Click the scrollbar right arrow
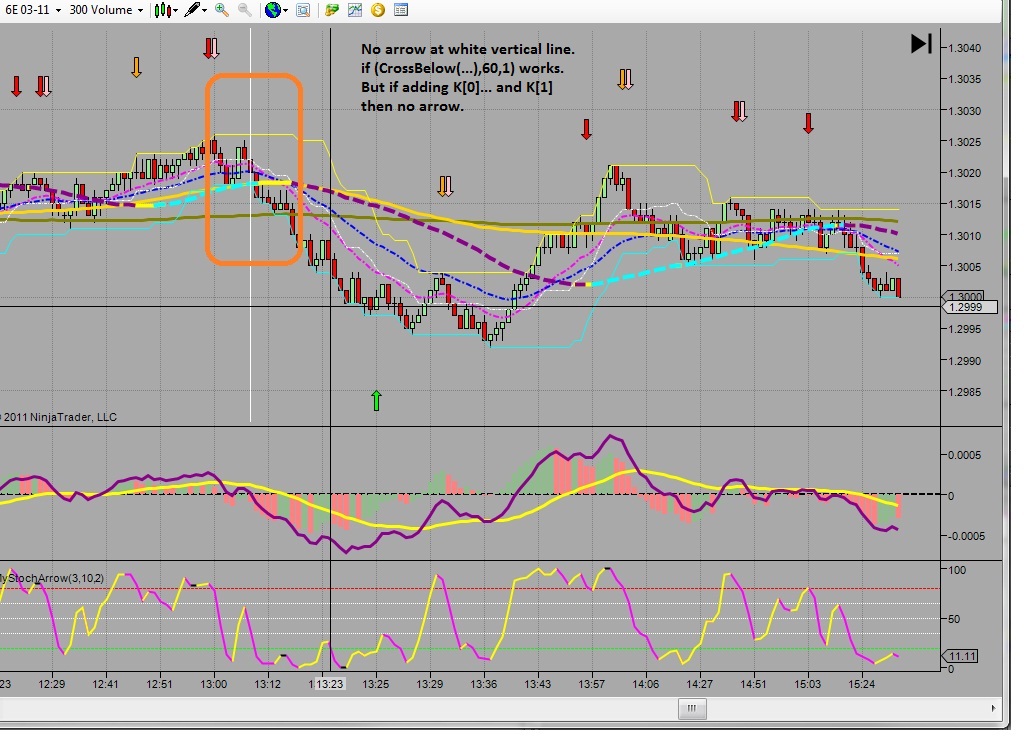Viewport: 1026px width, 744px height. pos(993,708)
